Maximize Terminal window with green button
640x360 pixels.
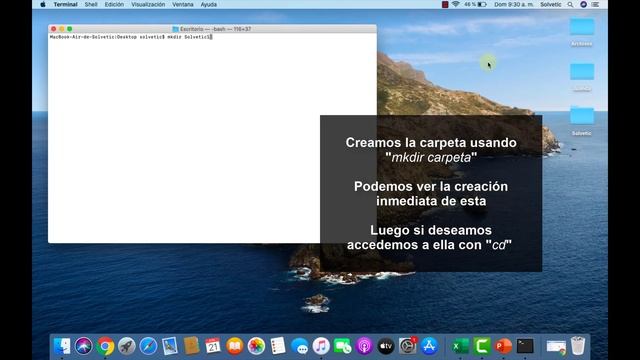(70, 29)
